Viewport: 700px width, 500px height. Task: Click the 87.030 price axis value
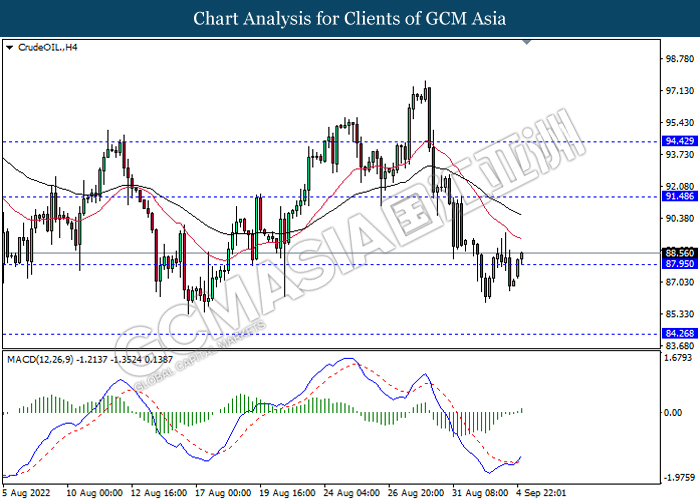coord(680,282)
